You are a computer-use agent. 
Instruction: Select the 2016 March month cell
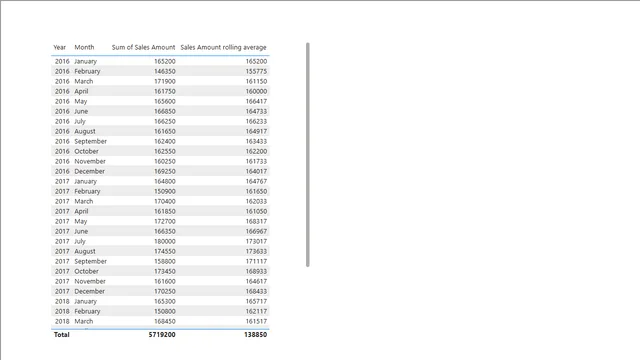(x=84, y=81)
